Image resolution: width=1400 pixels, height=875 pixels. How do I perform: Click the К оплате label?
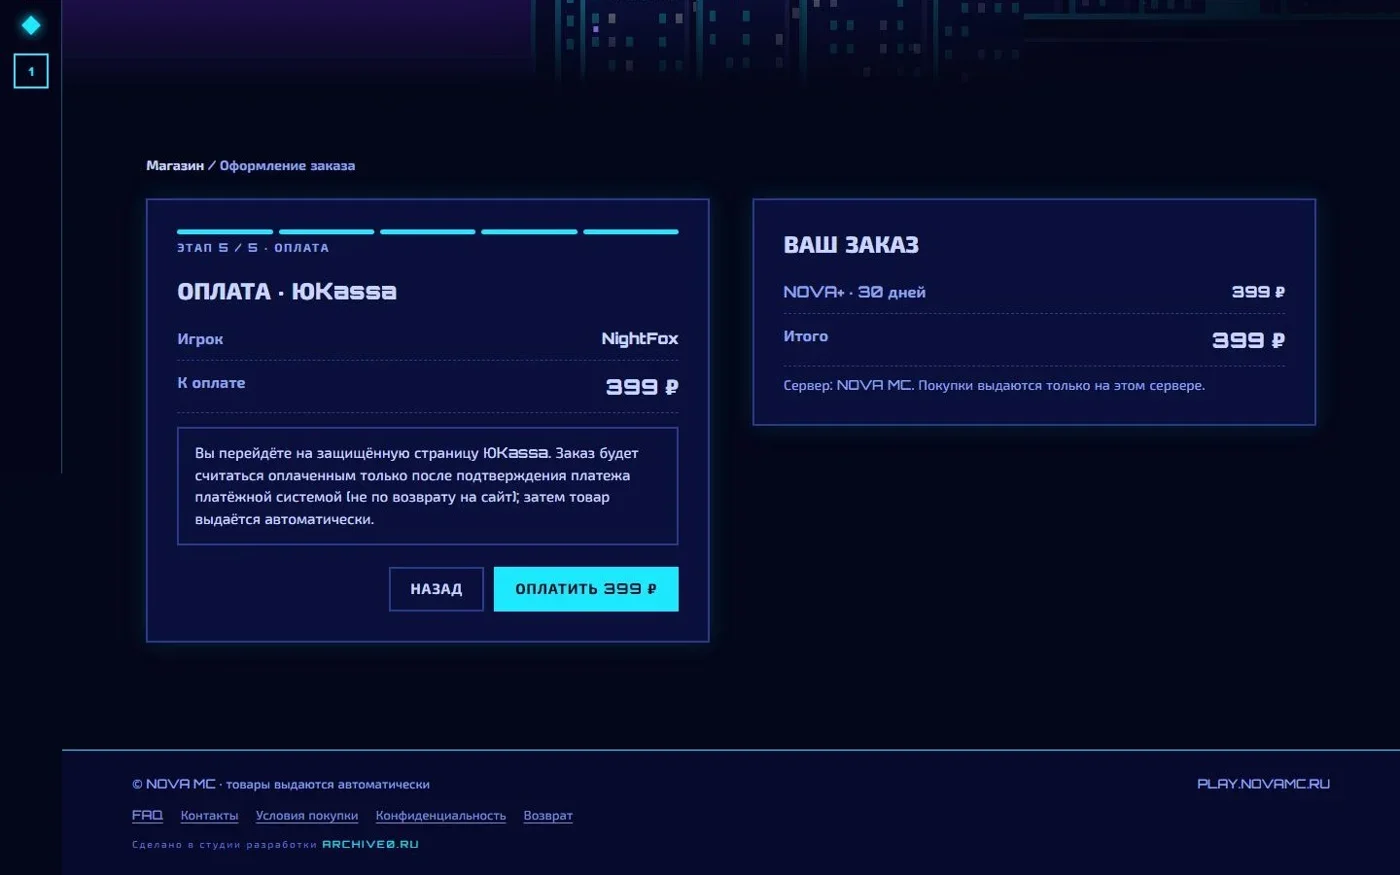[x=211, y=383]
